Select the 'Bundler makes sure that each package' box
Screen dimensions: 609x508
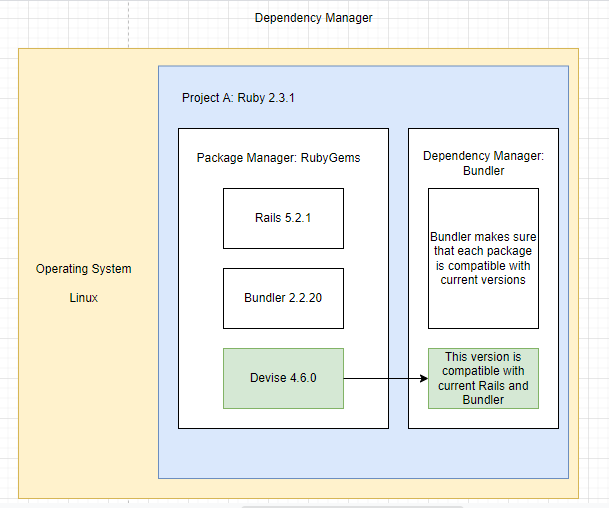(x=483, y=258)
